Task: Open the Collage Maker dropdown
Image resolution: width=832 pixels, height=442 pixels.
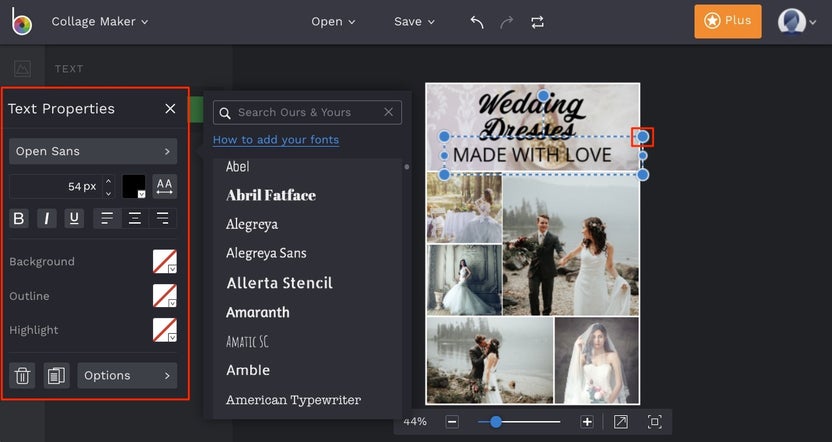Action: (100, 22)
